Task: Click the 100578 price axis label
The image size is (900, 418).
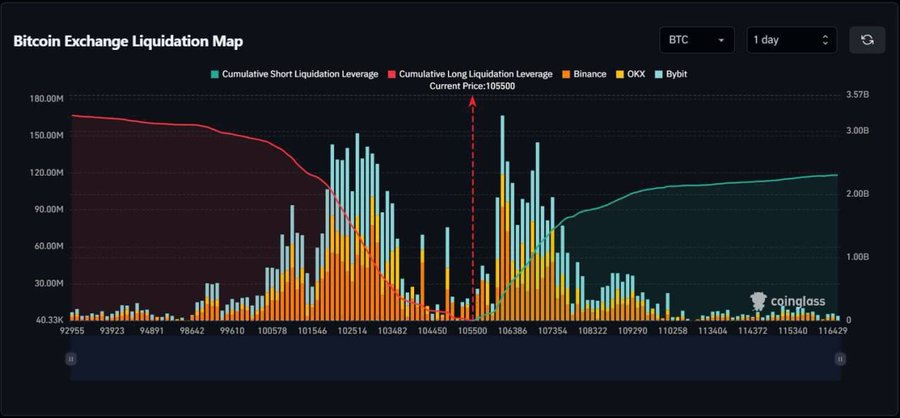Action: 275,331
